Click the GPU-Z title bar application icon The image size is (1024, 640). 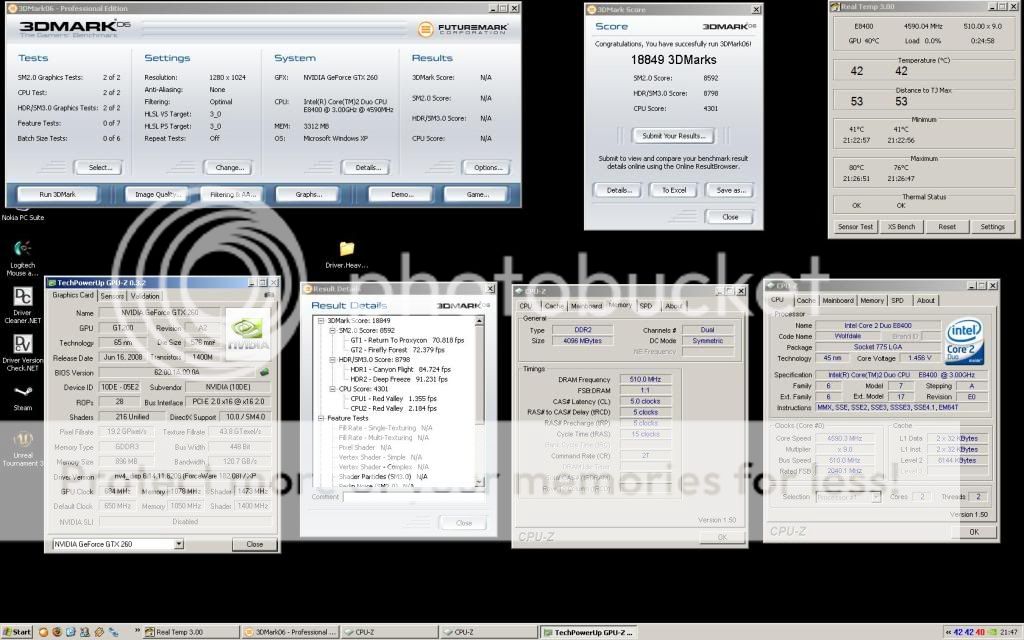[52, 283]
